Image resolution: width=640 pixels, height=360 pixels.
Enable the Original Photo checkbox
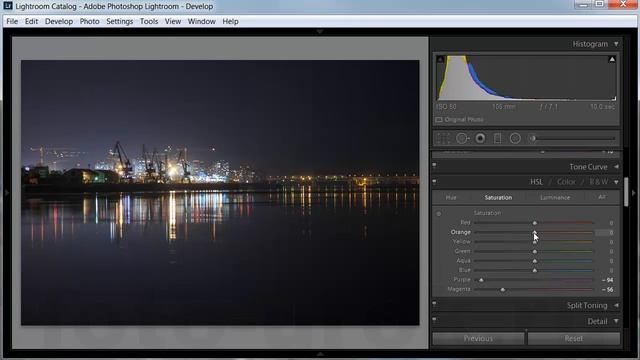(x=439, y=120)
